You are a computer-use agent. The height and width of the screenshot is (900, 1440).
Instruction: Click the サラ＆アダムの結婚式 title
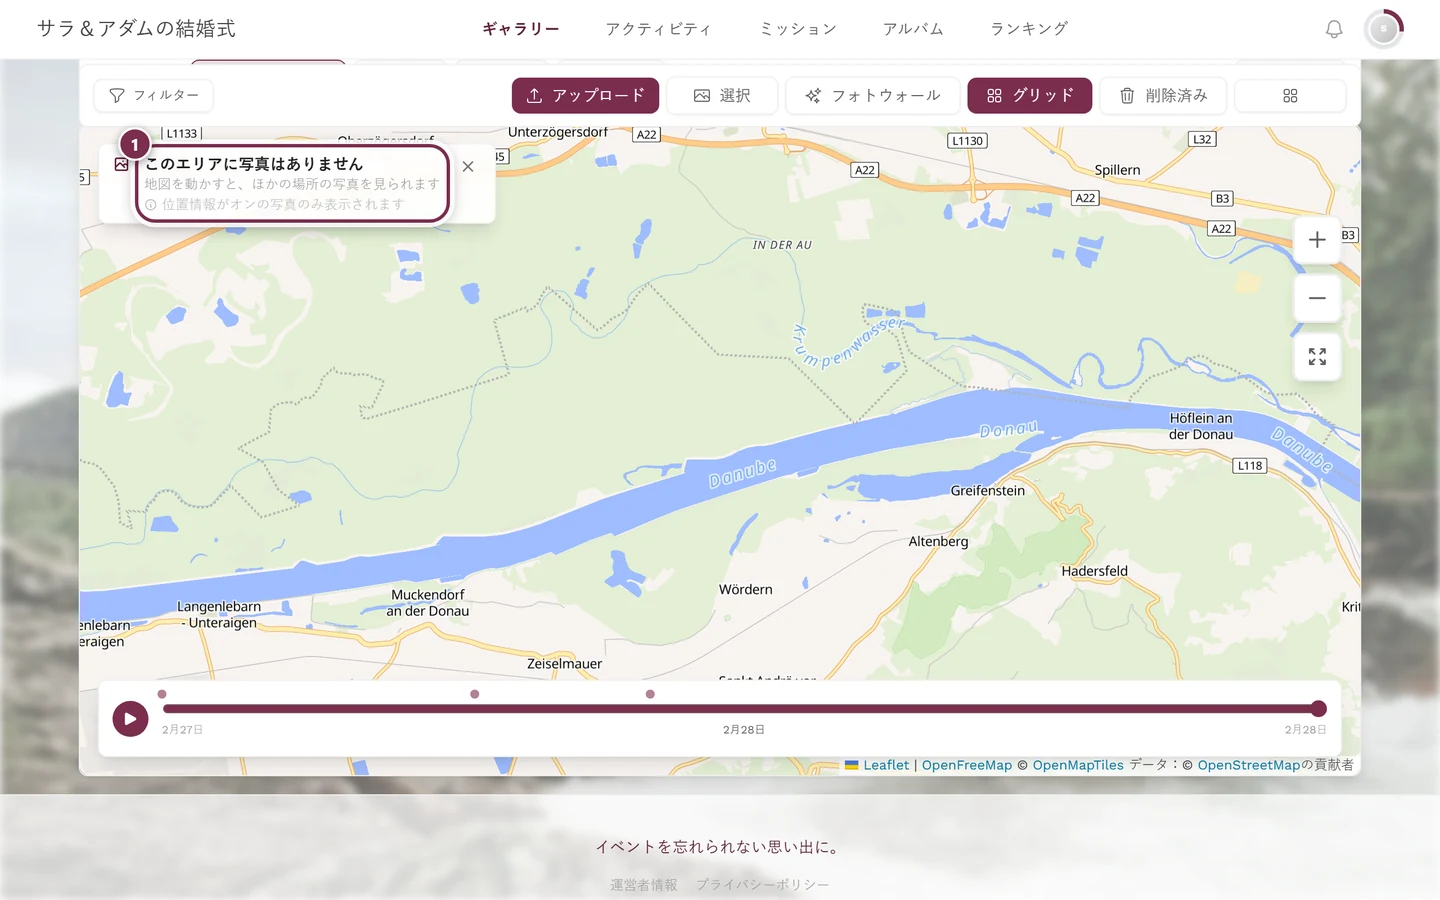[136, 29]
